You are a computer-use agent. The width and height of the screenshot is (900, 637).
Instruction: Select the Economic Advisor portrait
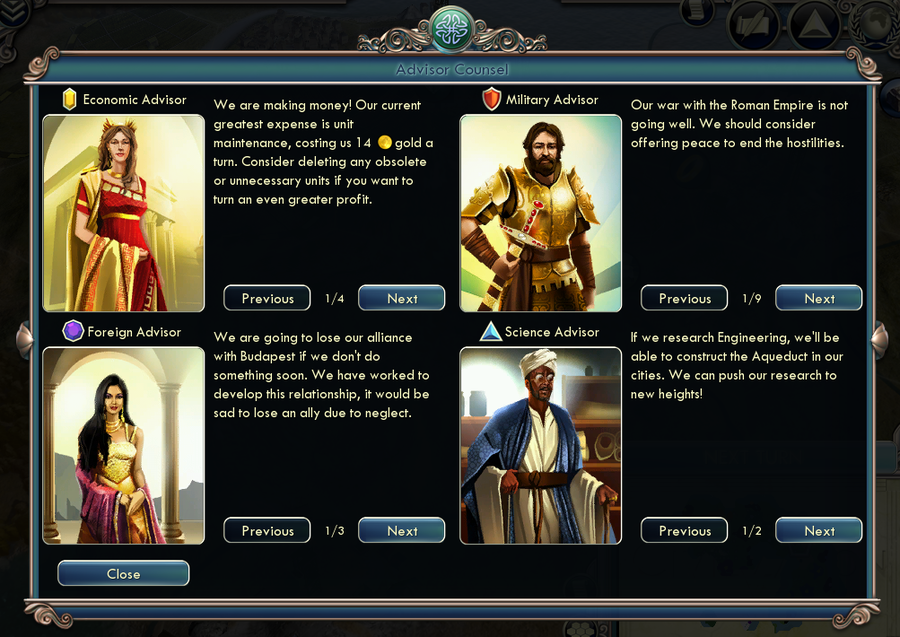123,213
